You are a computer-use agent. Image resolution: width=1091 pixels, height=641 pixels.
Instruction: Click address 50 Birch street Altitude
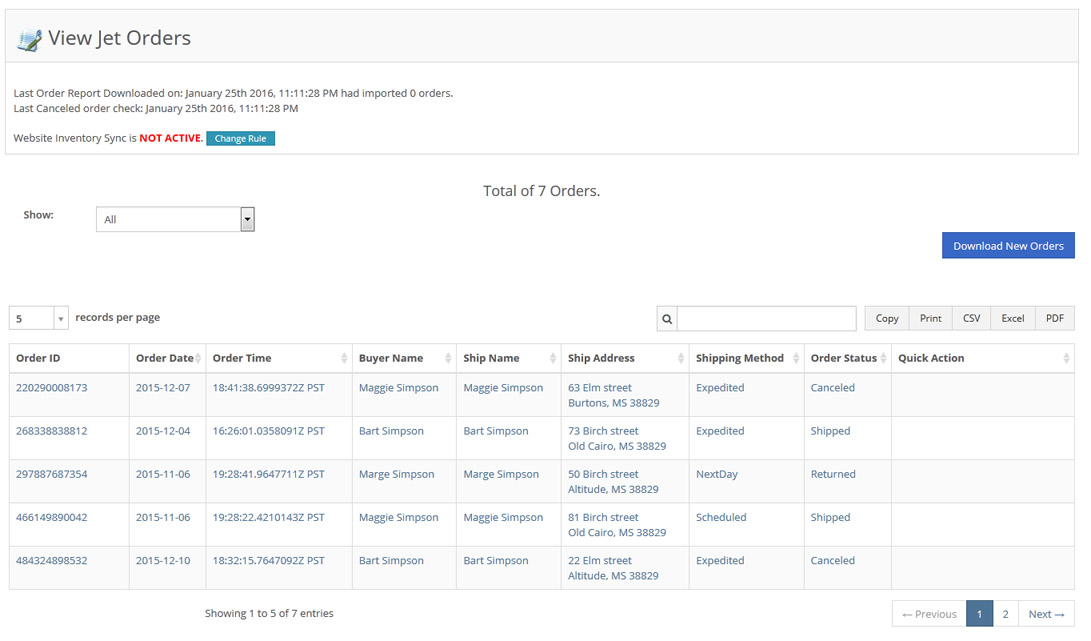click(x=613, y=482)
